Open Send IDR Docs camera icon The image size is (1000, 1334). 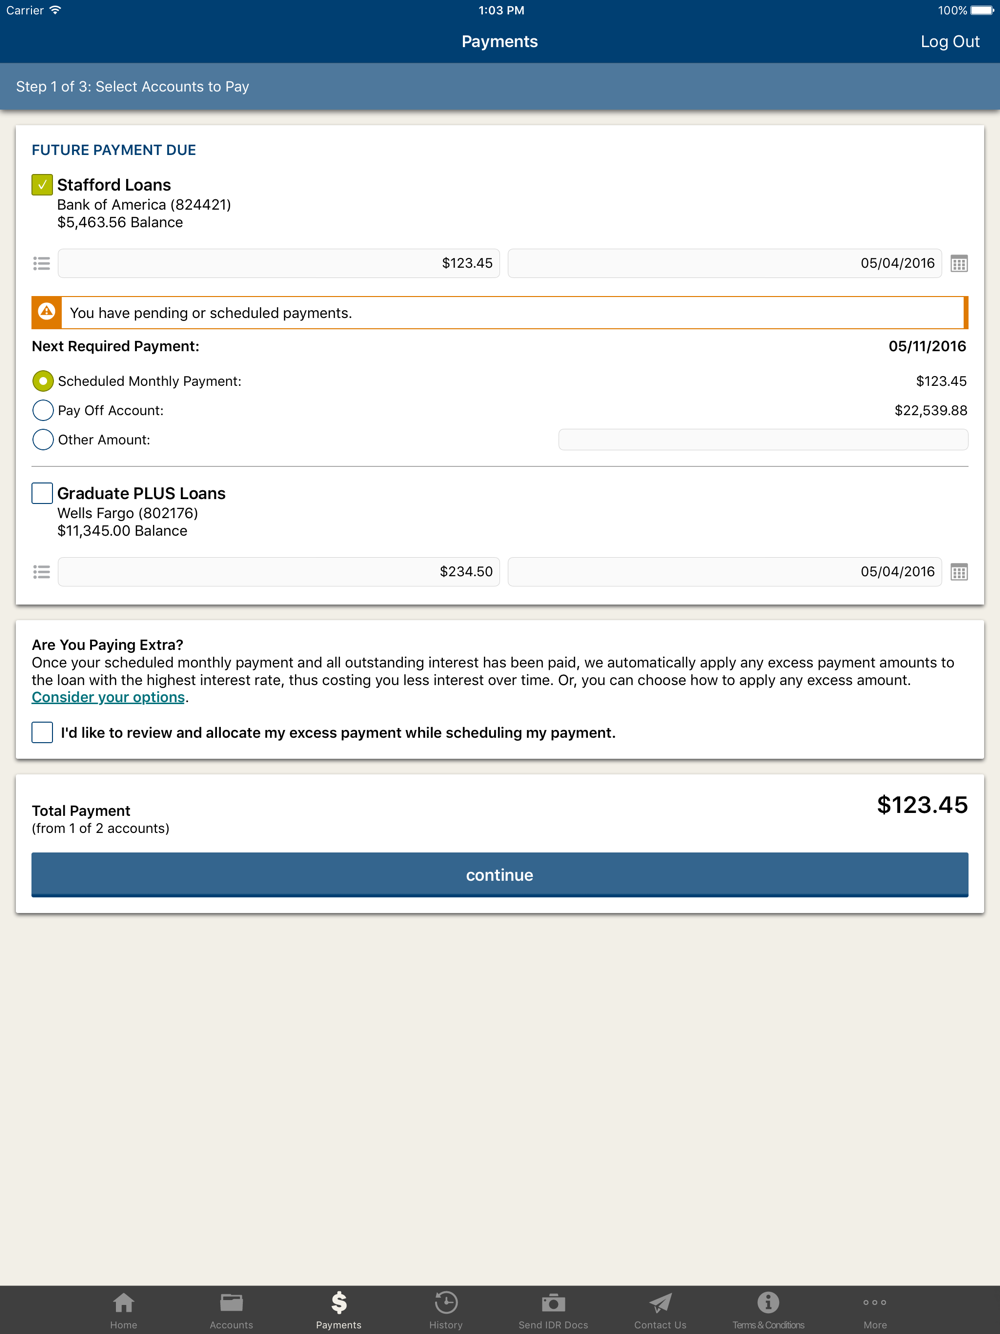tap(553, 1303)
